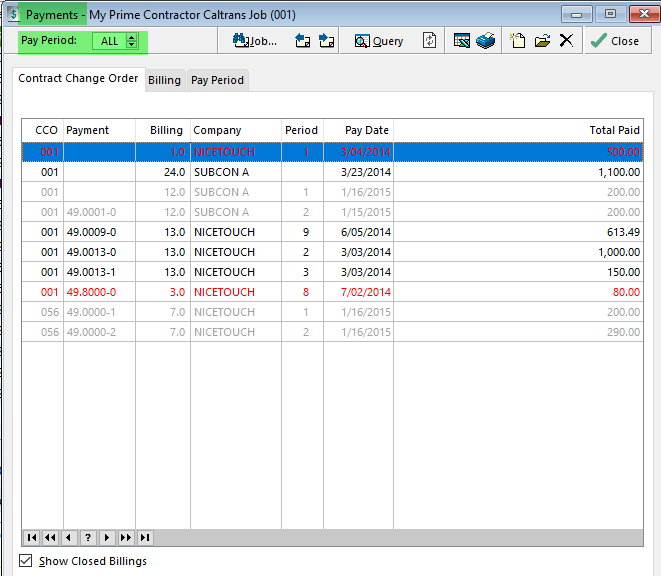Switch to the Pay Period tab
661x576 pixels.
click(218, 80)
